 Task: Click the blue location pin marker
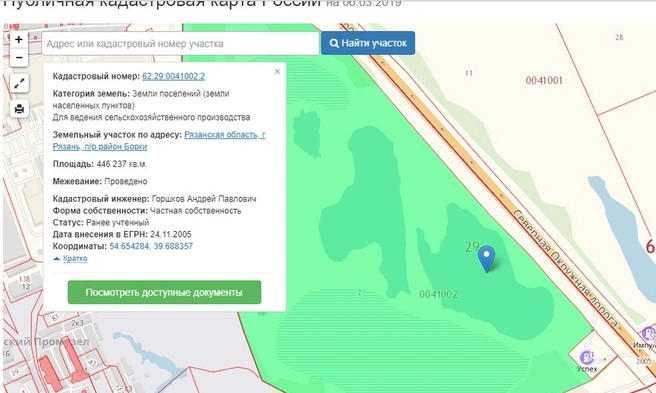[486, 258]
